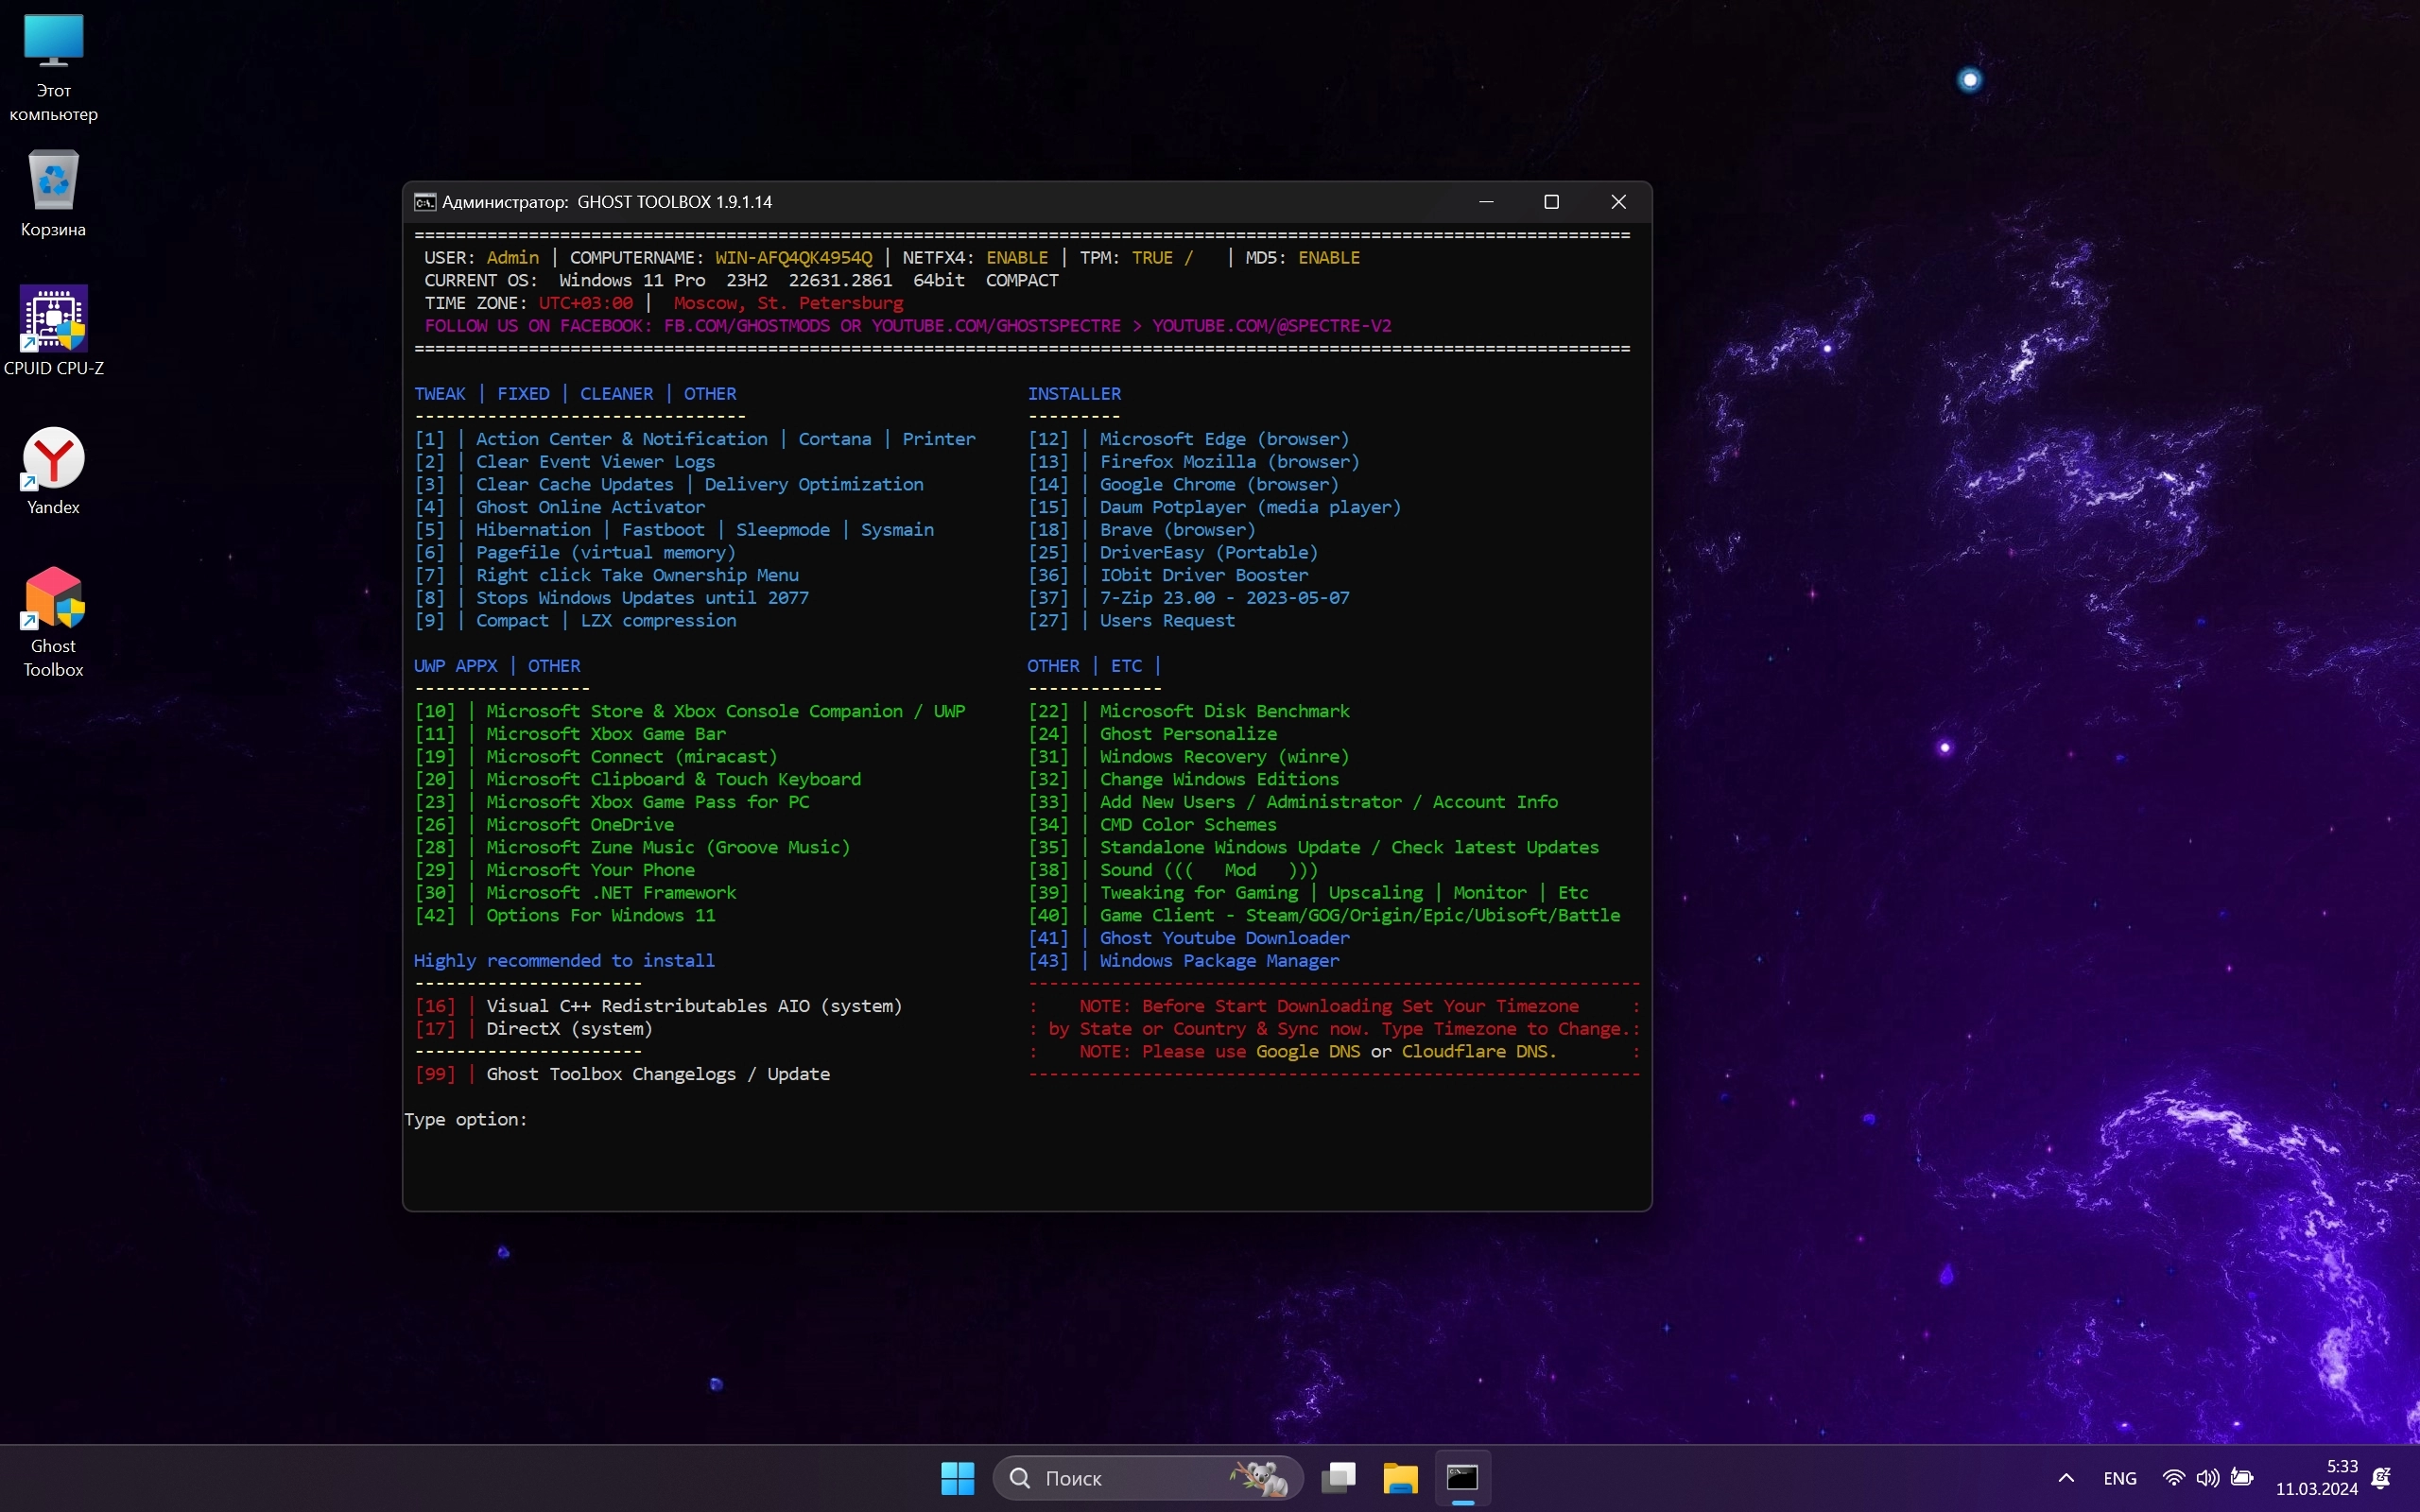Click the ENG language indicator
The image size is (2420, 1512).
coord(2119,1477)
